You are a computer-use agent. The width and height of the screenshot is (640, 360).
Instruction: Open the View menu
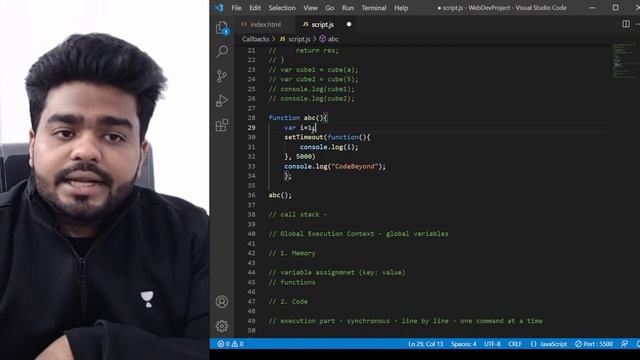click(x=310, y=8)
